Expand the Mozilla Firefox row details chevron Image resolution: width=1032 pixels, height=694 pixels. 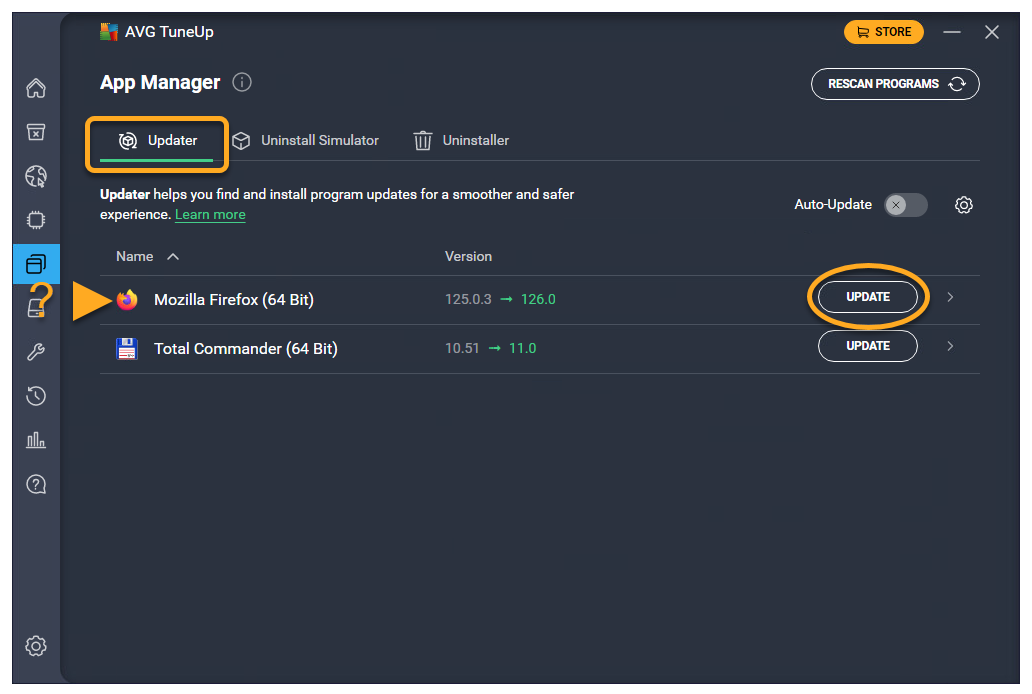(950, 297)
